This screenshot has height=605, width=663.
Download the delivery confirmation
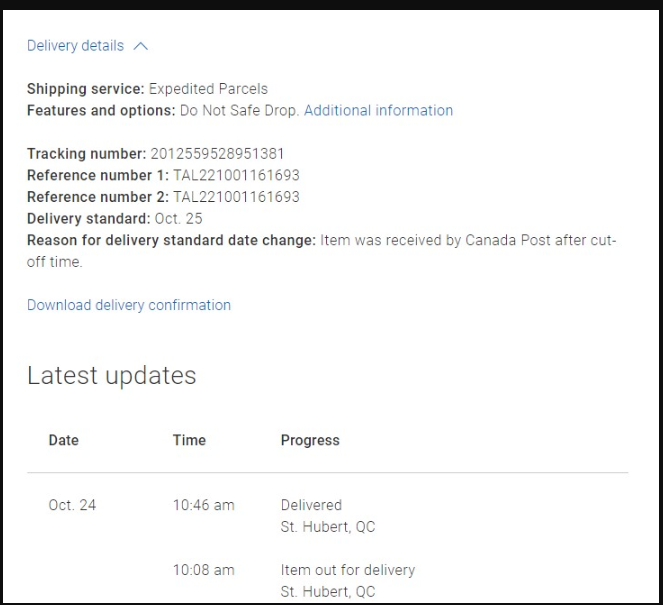[x=129, y=305]
